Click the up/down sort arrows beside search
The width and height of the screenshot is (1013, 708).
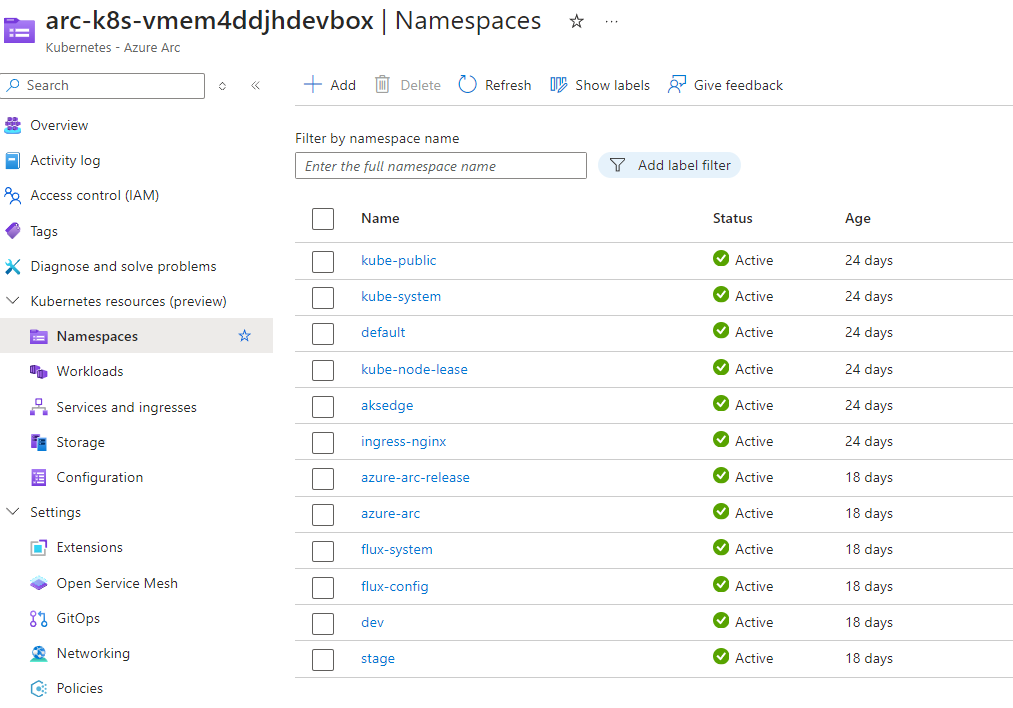click(x=222, y=86)
